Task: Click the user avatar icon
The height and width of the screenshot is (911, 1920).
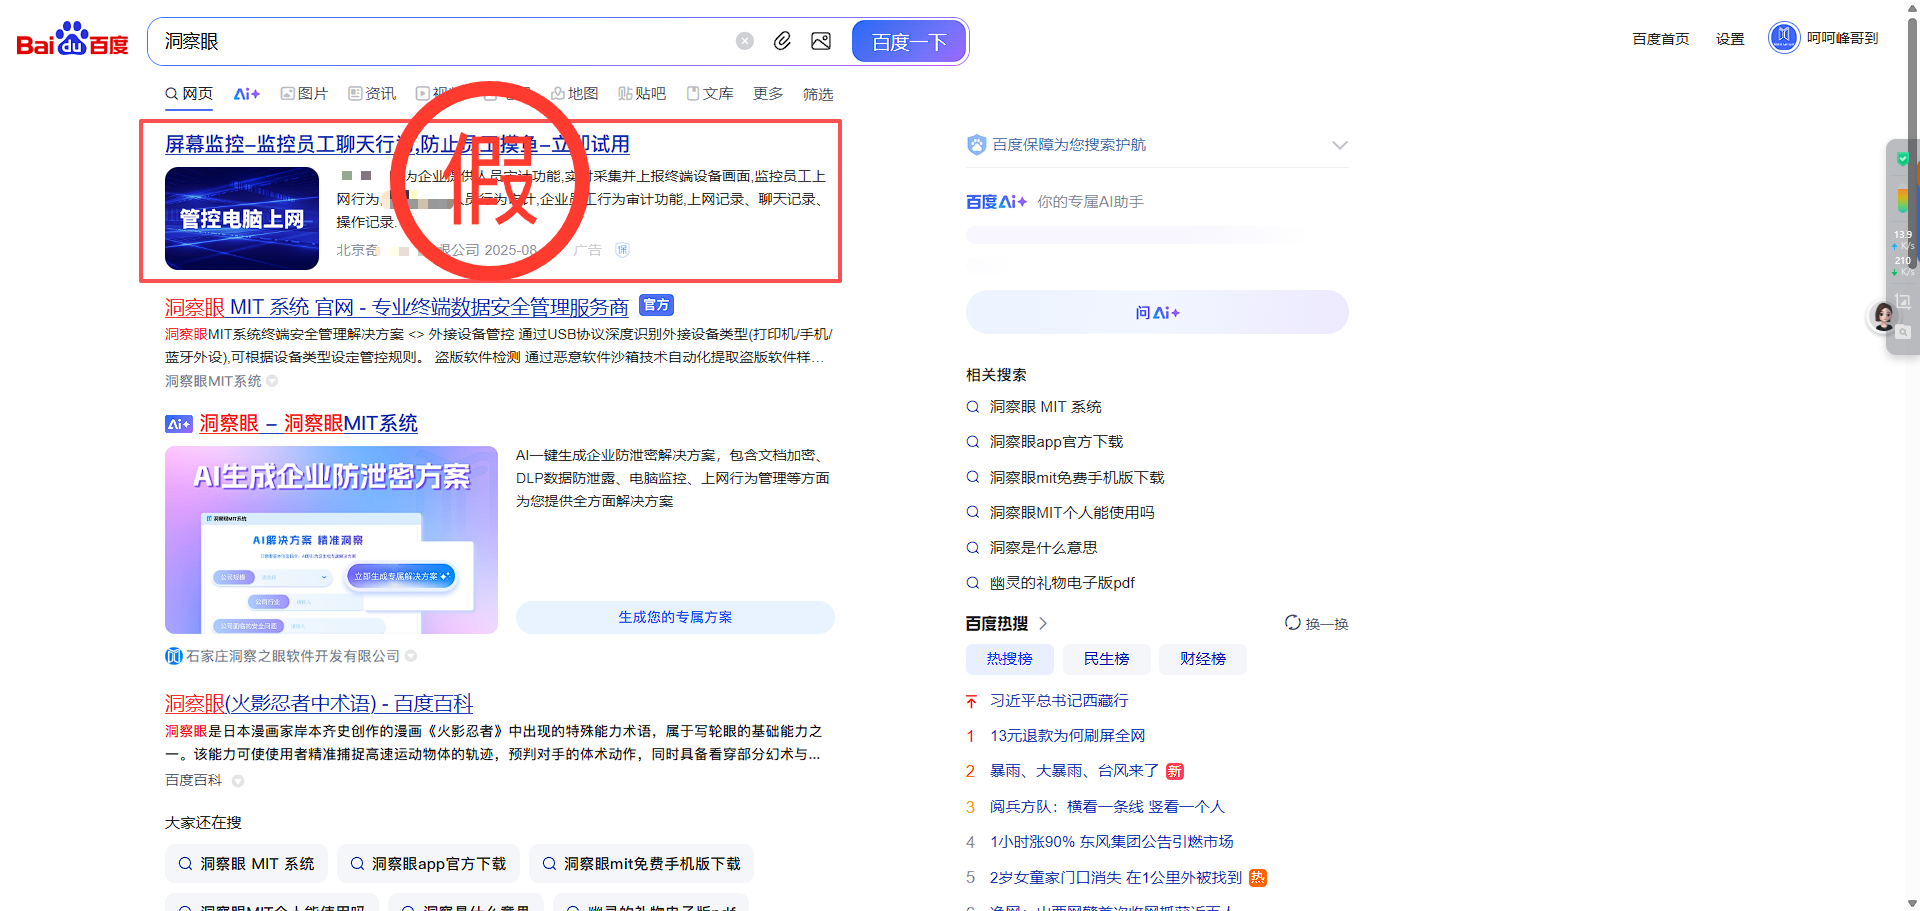Action: click(x=1784, y=38)
